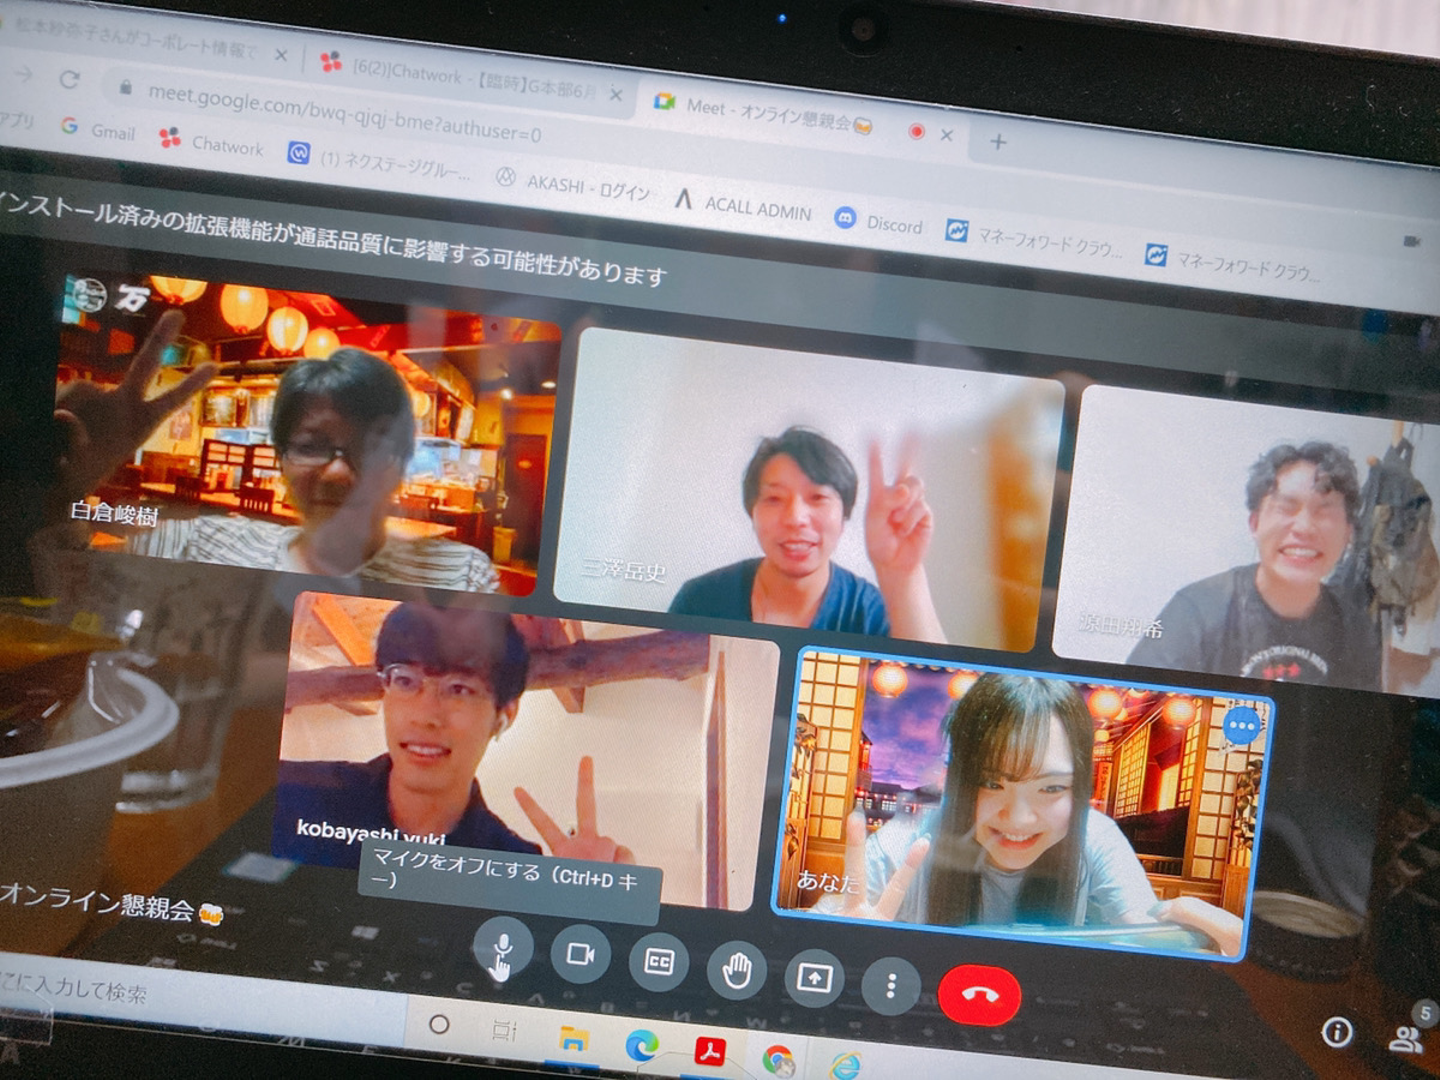
Task: Toggle closed captions (CC) button
Action: coord(658,962)
